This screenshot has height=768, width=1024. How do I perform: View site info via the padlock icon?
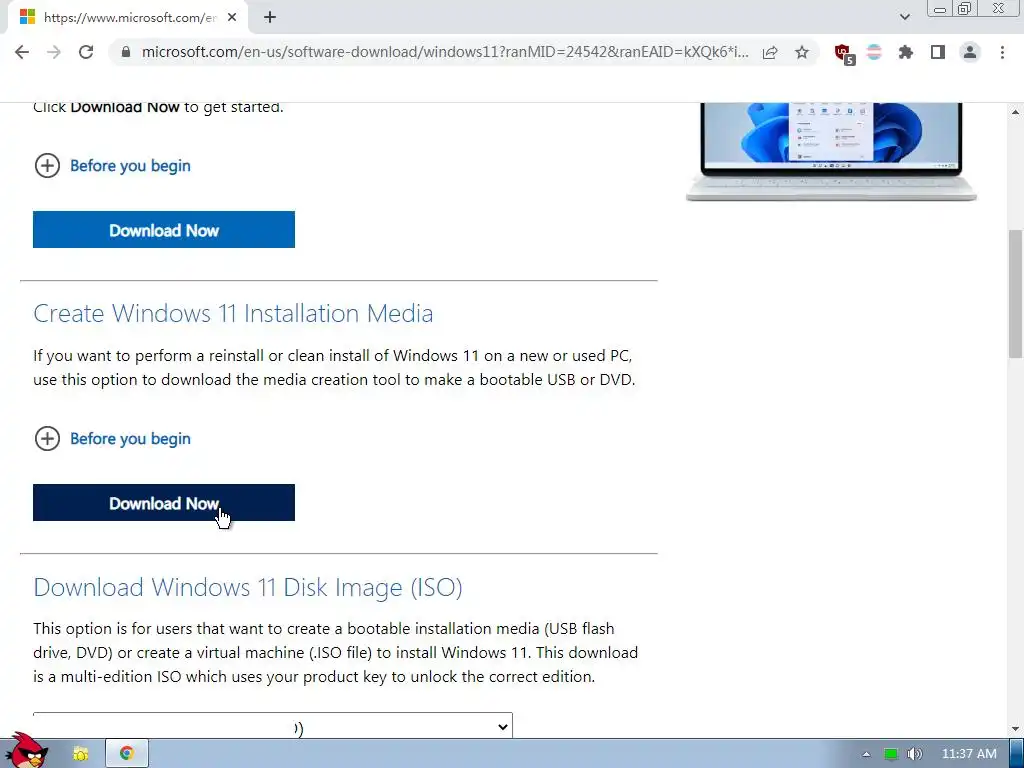[x=126, y=52]
